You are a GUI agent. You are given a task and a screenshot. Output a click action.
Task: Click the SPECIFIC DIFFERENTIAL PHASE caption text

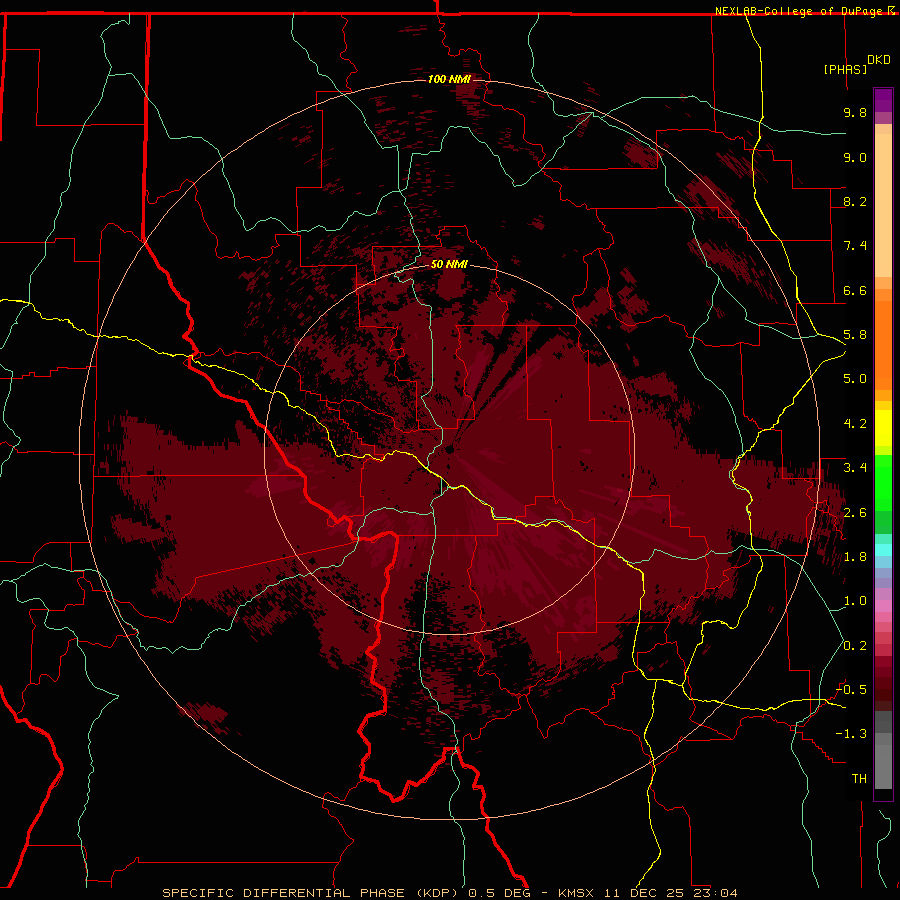[x=284, y=893]
